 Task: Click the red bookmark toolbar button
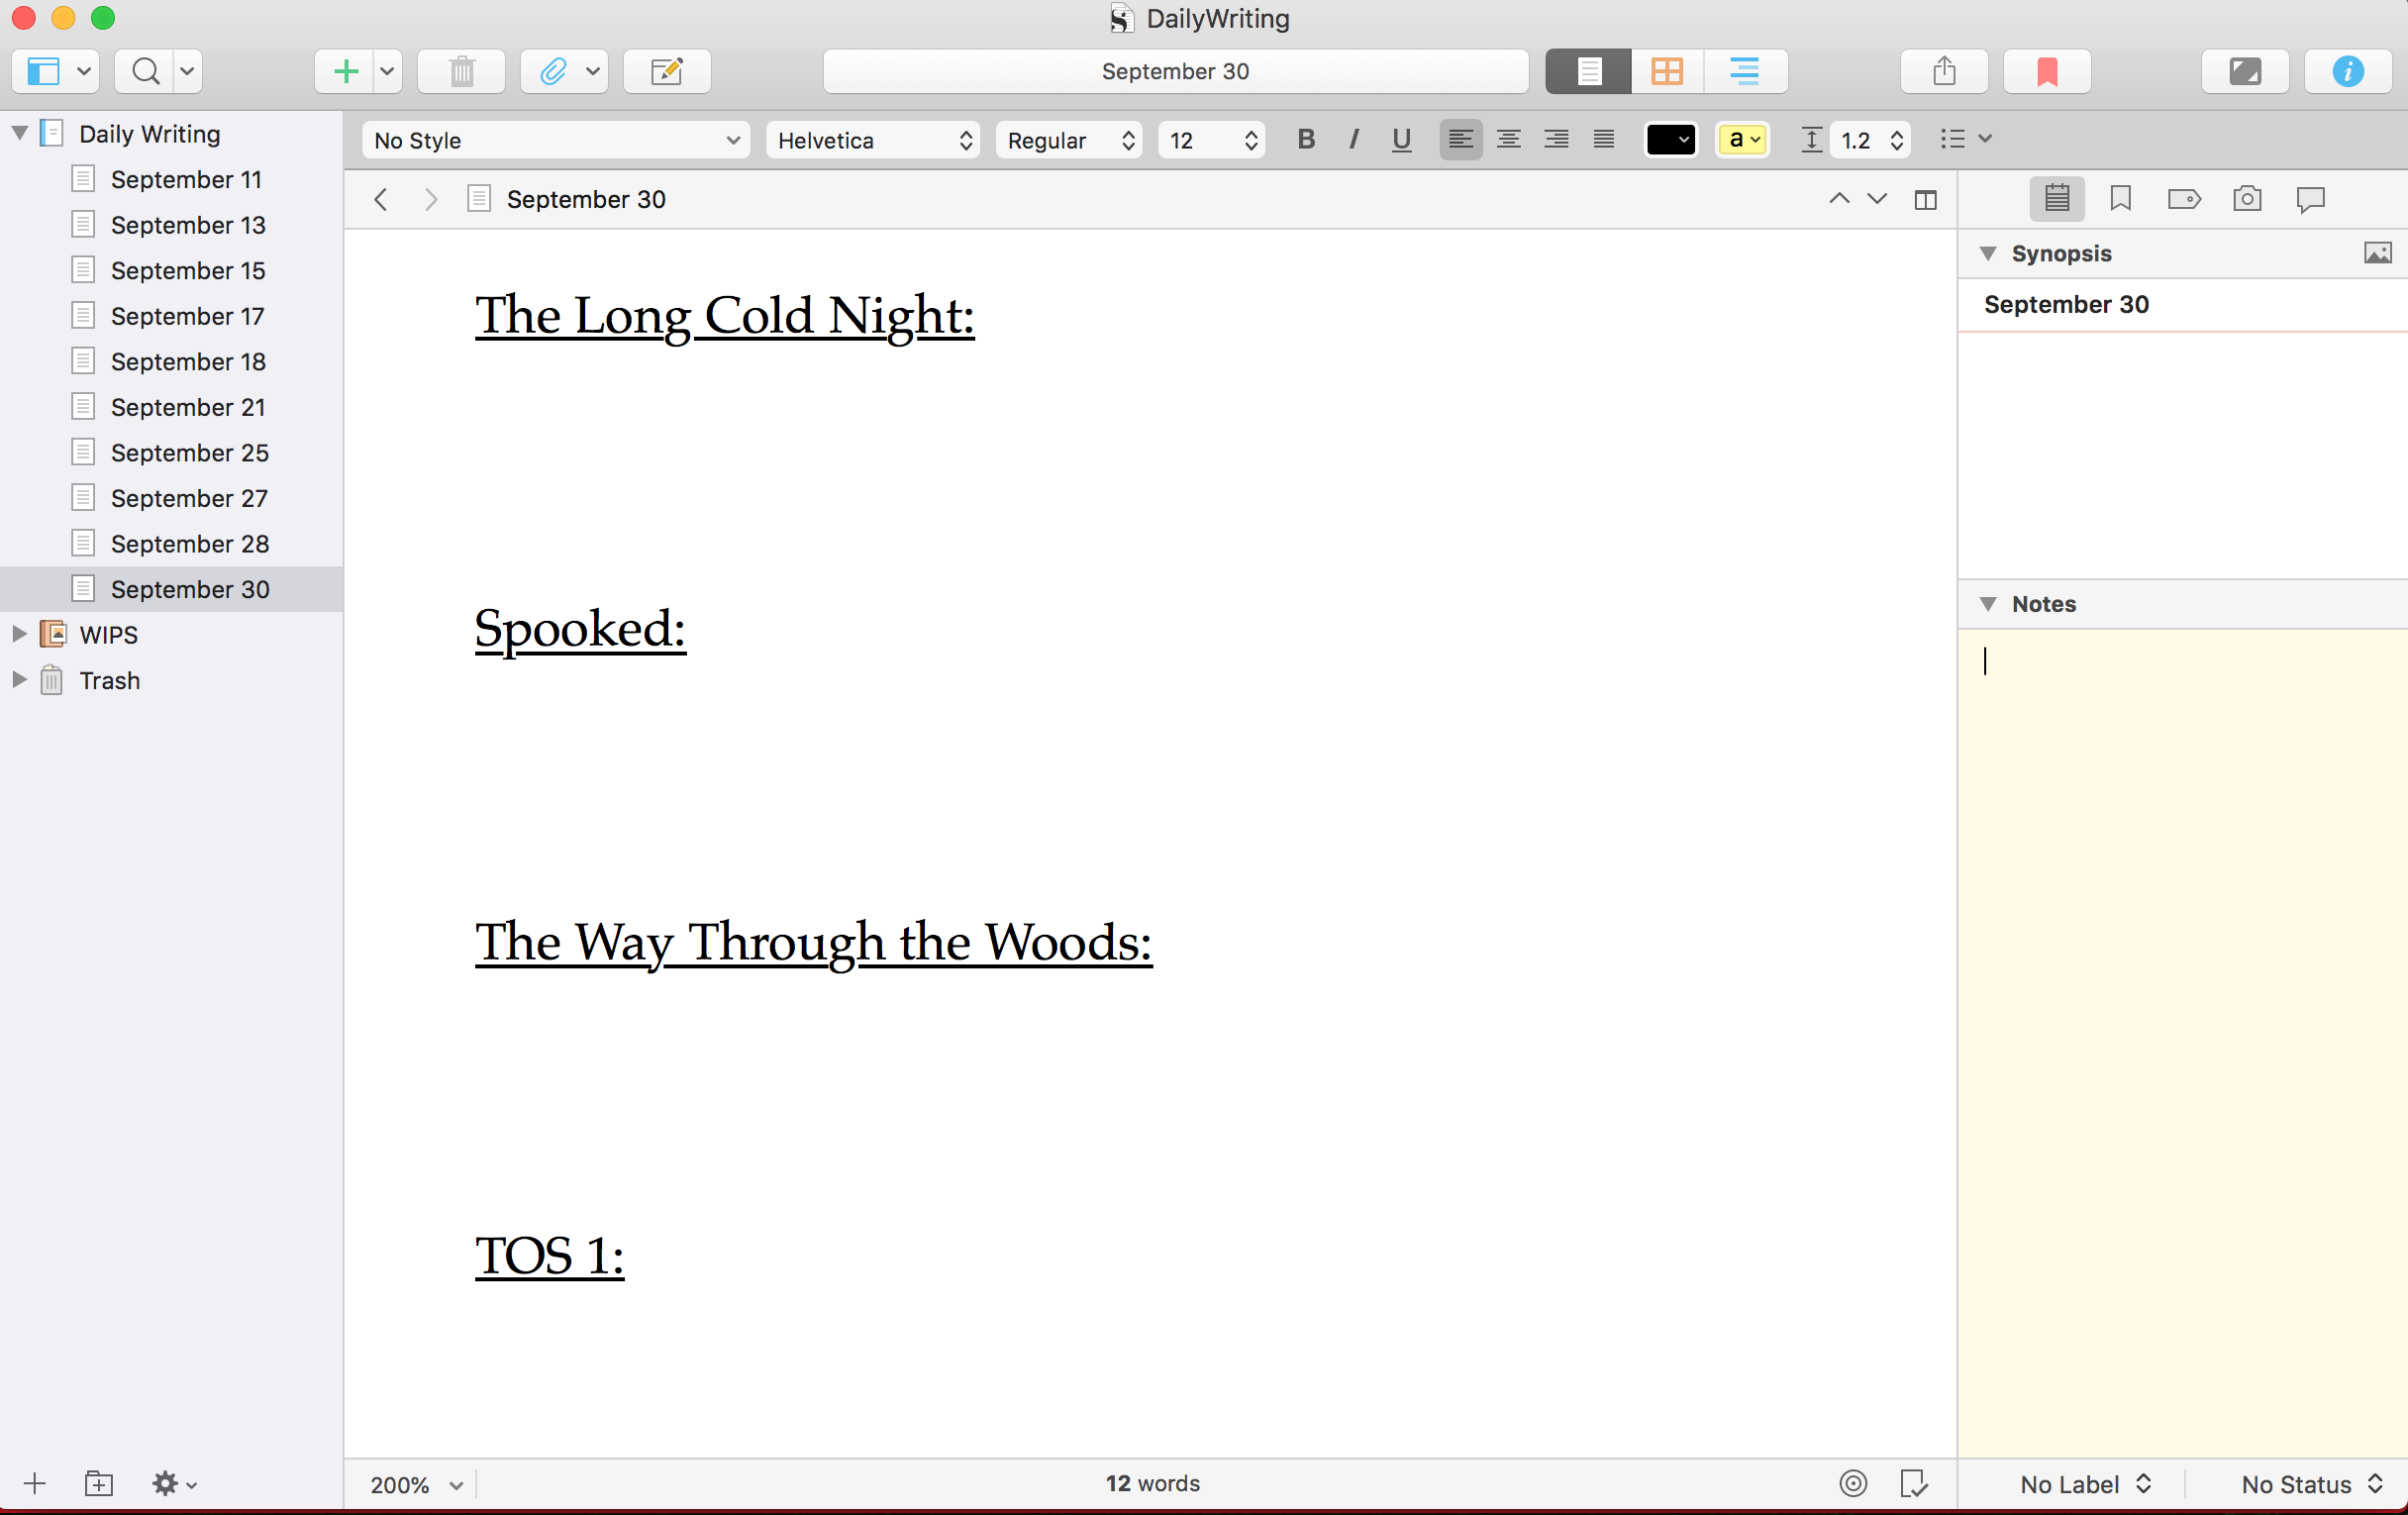[2046, 71]
